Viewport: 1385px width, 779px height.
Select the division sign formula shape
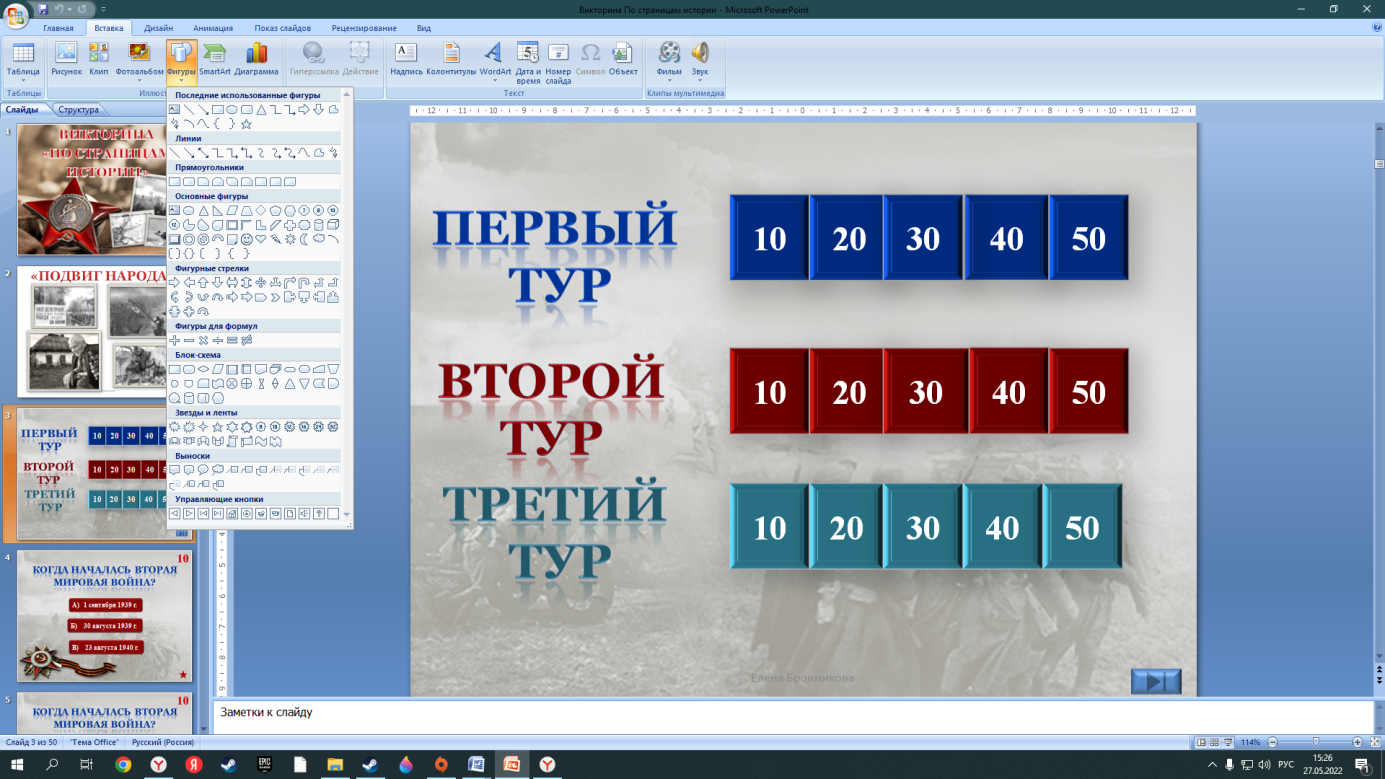click(218, 340)
